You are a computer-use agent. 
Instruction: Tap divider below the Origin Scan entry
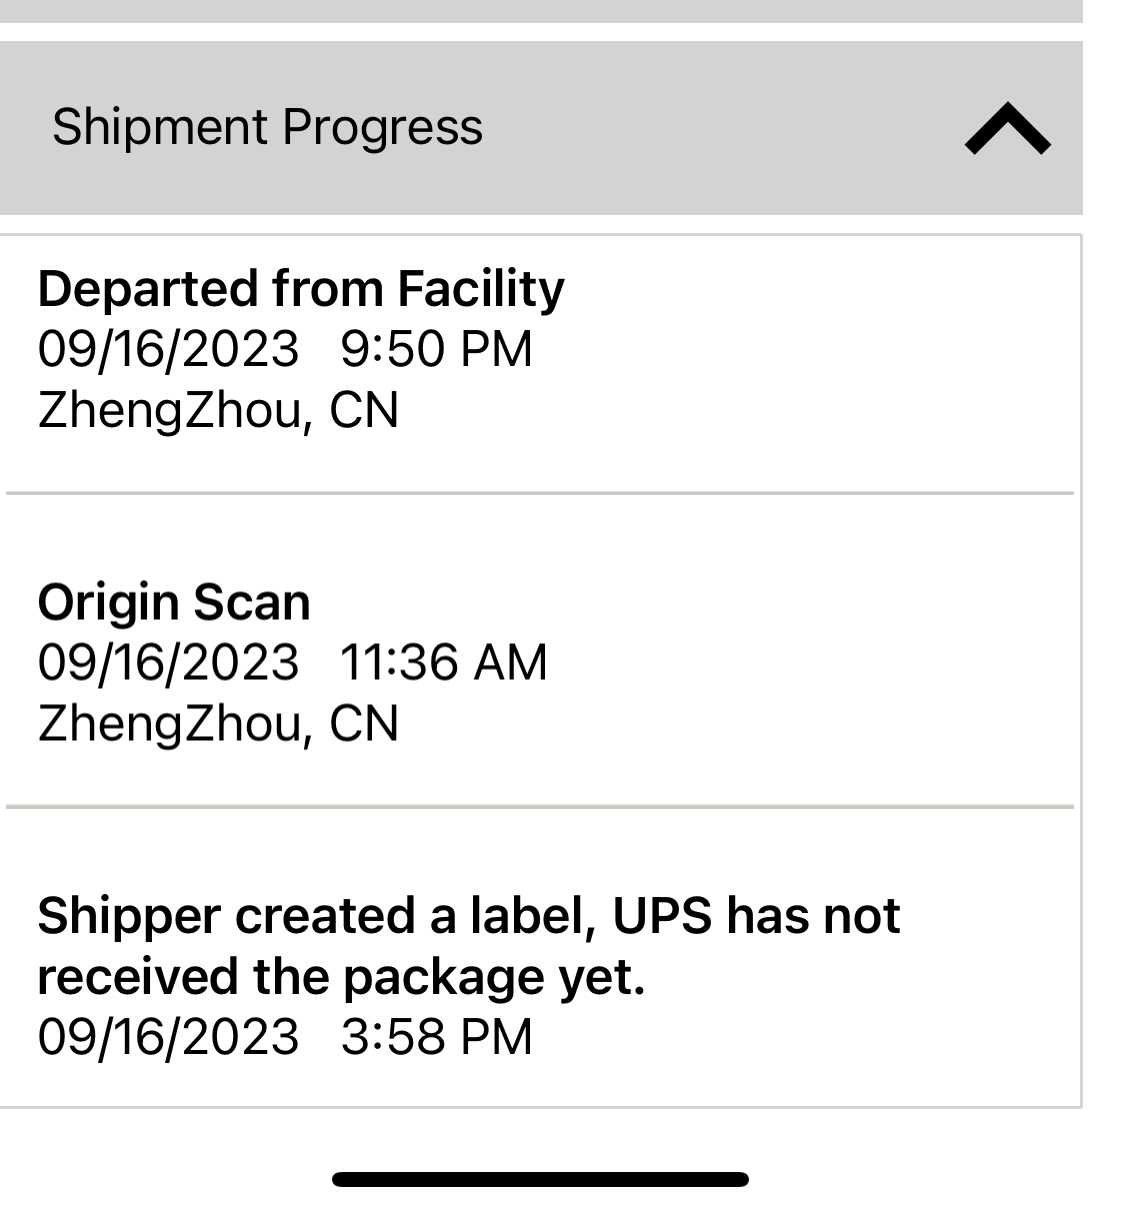coord(540,806)
